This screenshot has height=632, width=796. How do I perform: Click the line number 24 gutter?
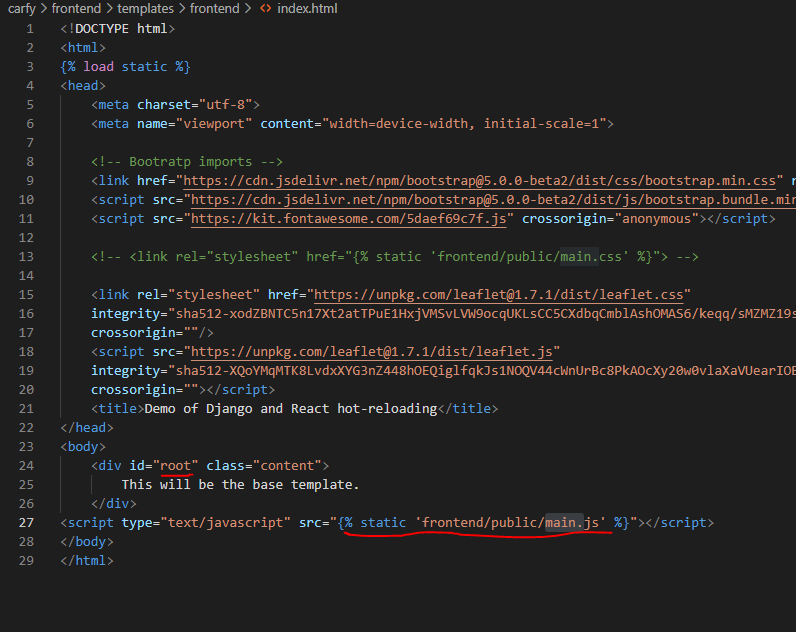pyautogui.click(x=26, y=466)
